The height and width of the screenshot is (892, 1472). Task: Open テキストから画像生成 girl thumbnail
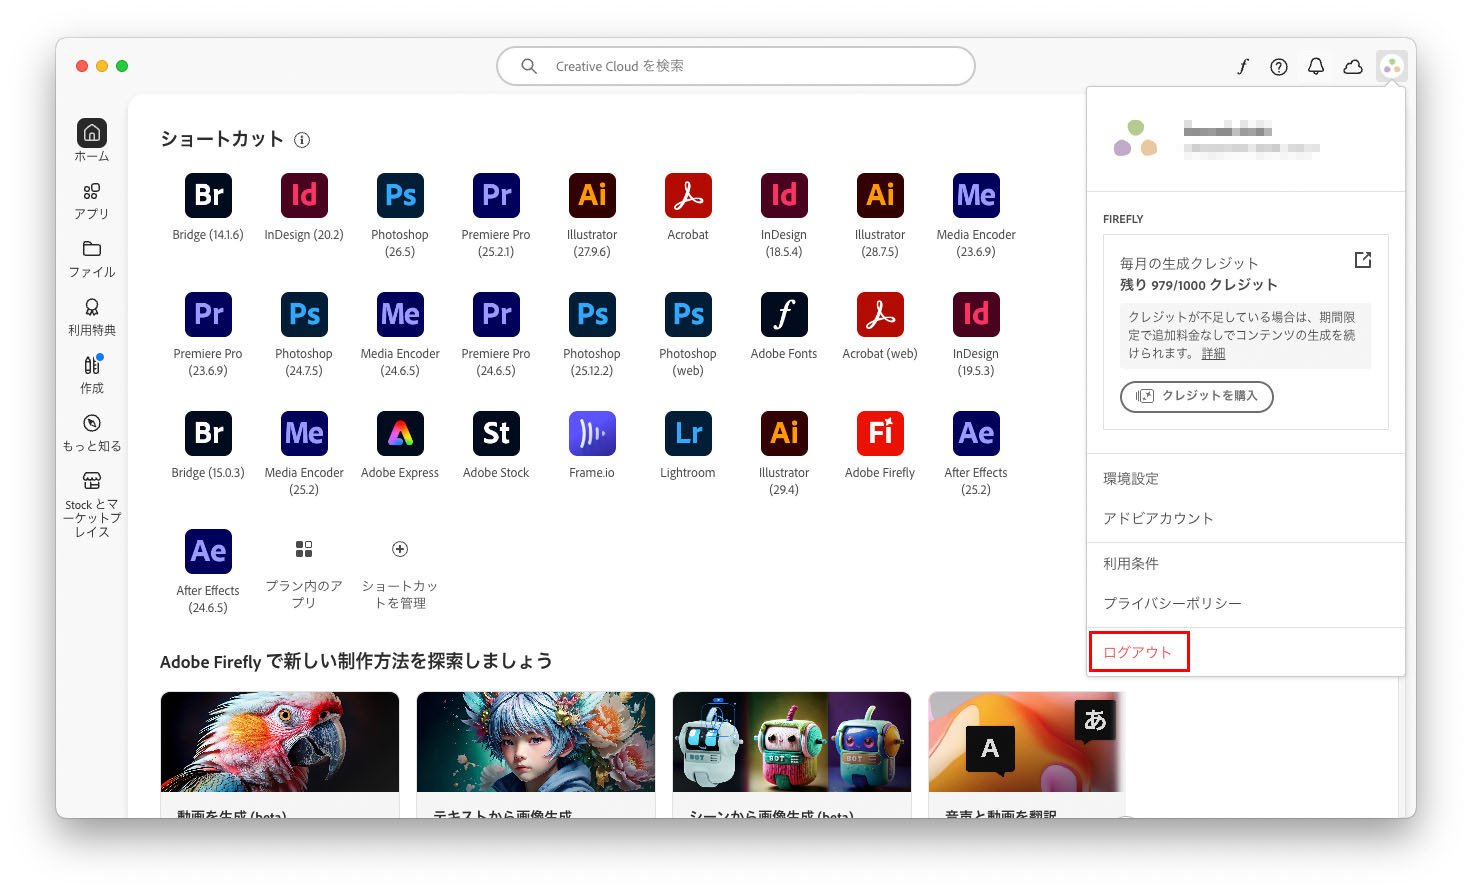[536, 742]
